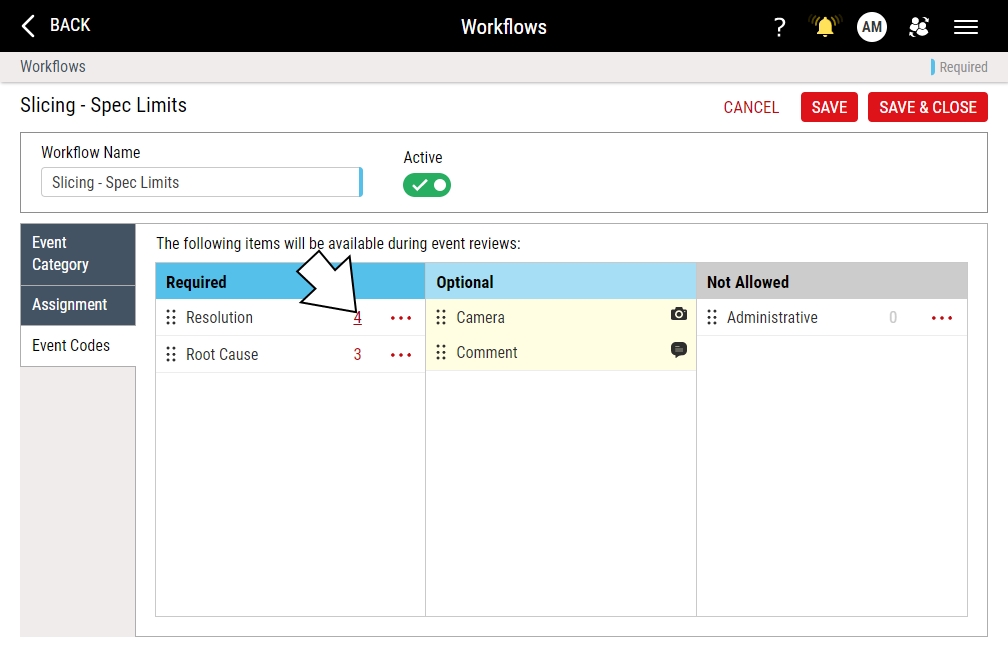Click the users group icon
The width and height of the screenshot is (1008, 648).
(919, 27)
